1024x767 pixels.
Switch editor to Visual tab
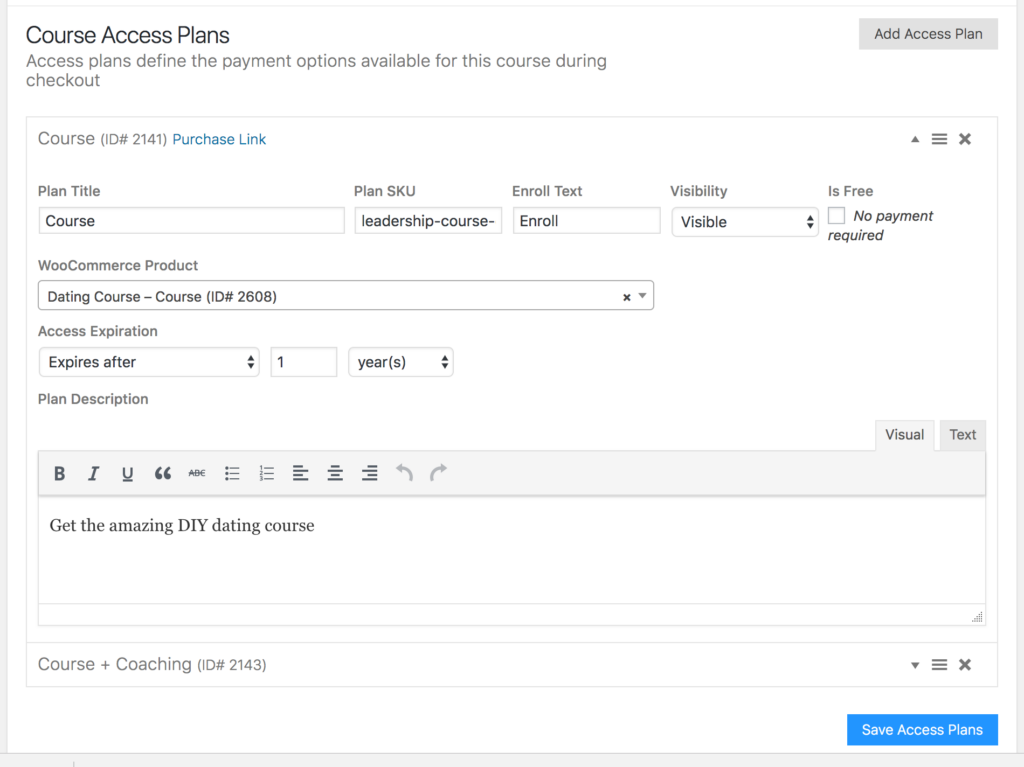904,435
